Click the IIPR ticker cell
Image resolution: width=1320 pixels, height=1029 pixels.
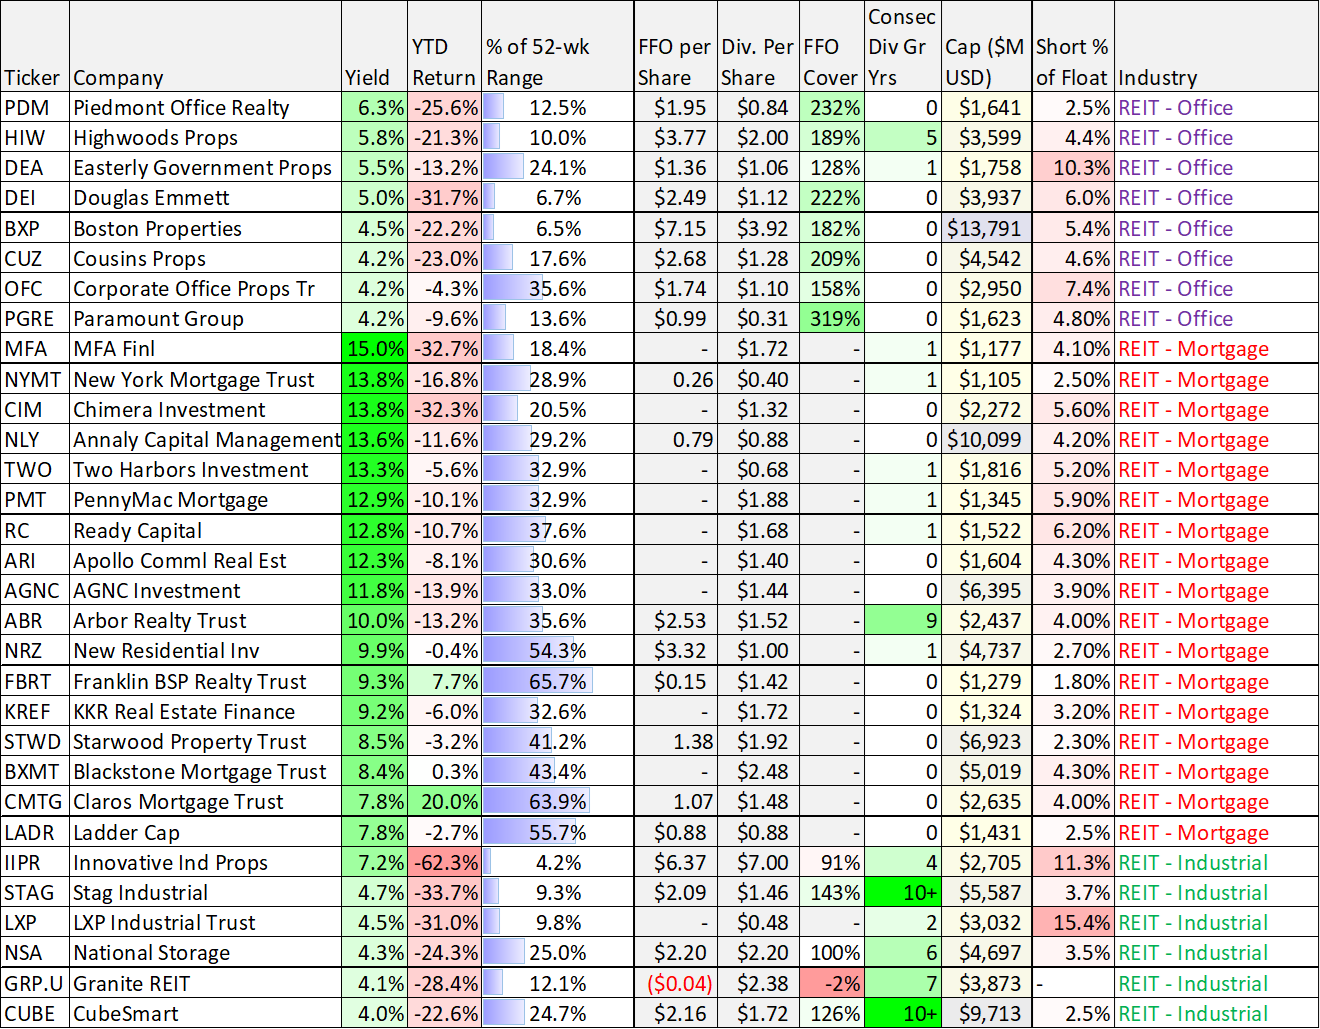[x=35, y=863]
